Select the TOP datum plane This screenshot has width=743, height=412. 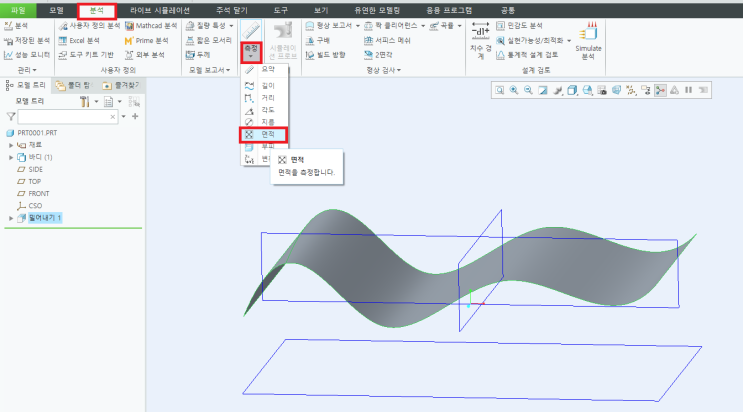point(29,182)
